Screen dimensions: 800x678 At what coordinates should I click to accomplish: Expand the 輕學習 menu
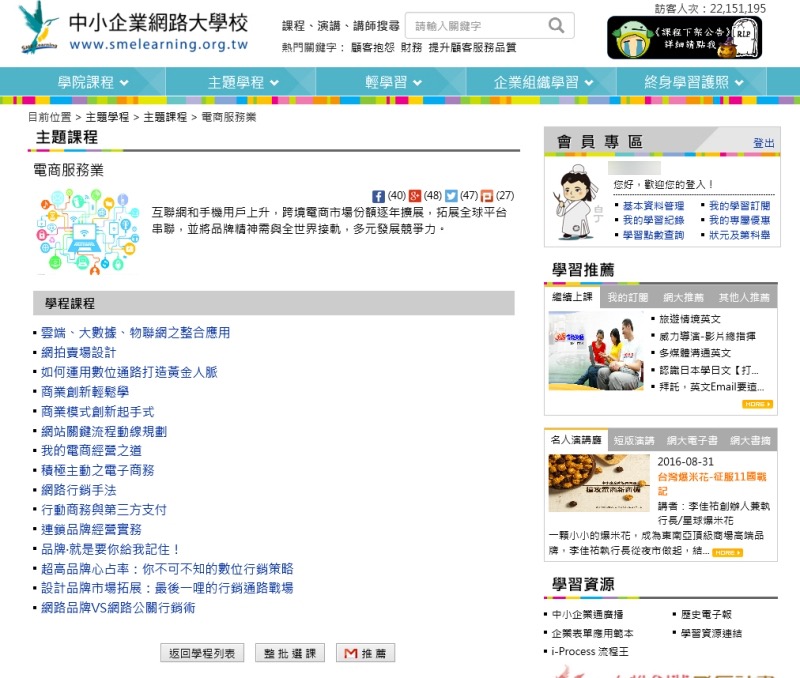393,82
